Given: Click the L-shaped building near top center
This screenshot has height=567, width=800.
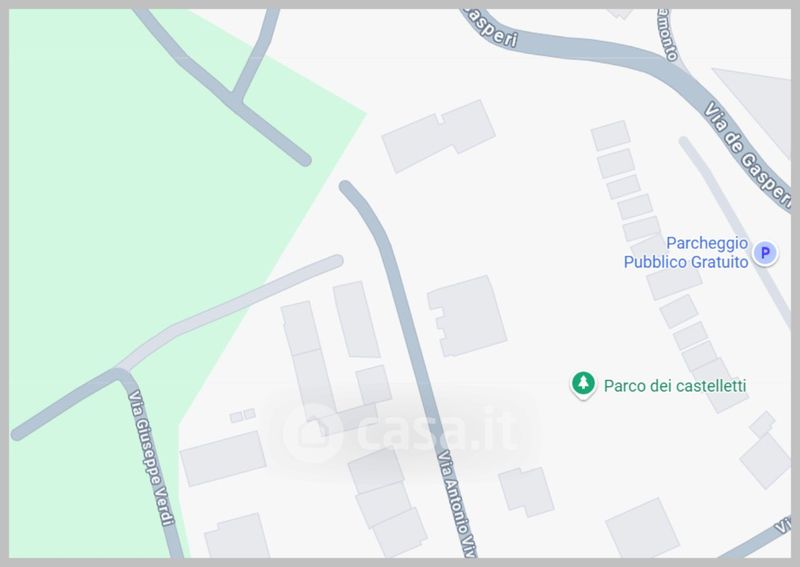Looking at the screenshot, I should (x=438, y=136).
